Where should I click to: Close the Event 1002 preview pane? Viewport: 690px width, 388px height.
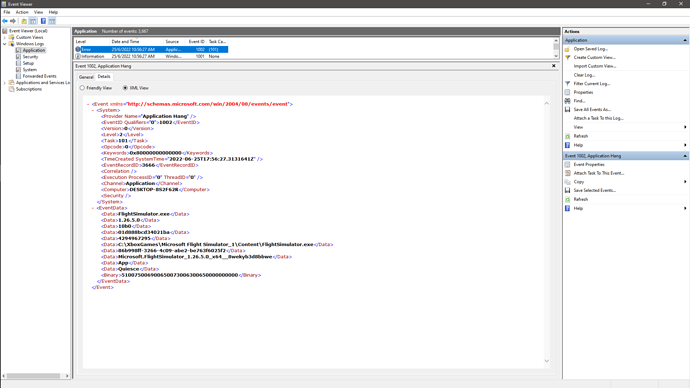(554, 66)
